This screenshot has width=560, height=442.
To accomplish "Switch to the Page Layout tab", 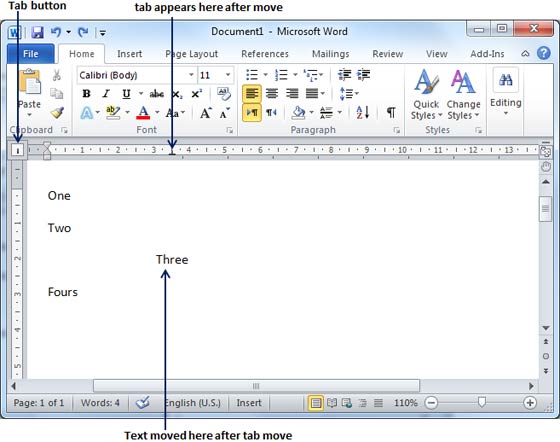I will (x=191, y=54).
